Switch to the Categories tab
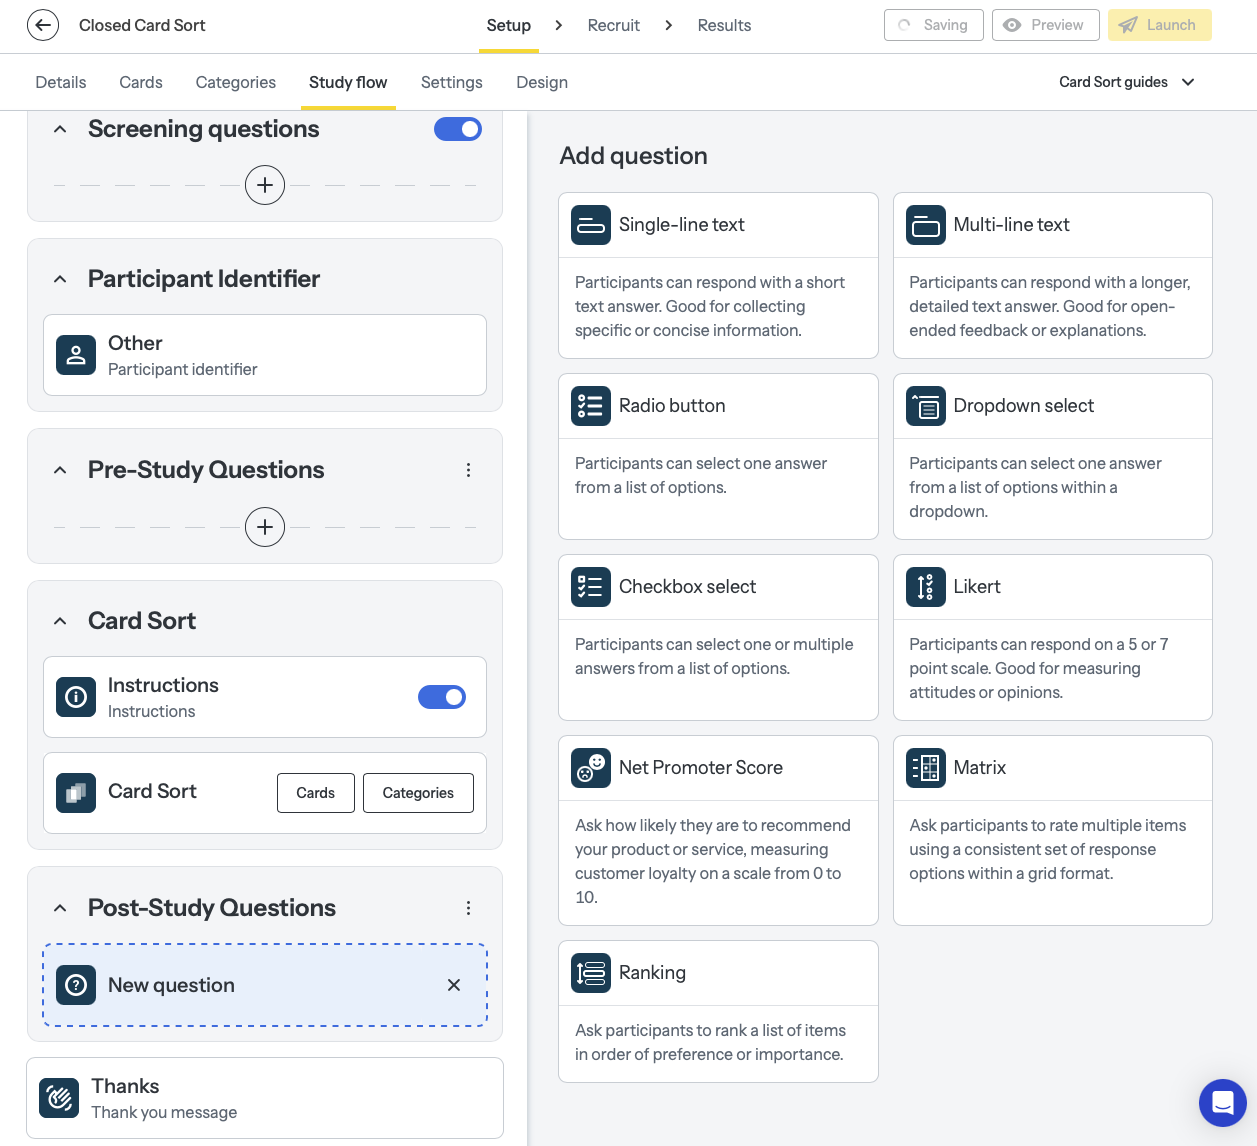Image resolution: width=1257 pixels, height=1146 pixels. [x=235, y=82]
